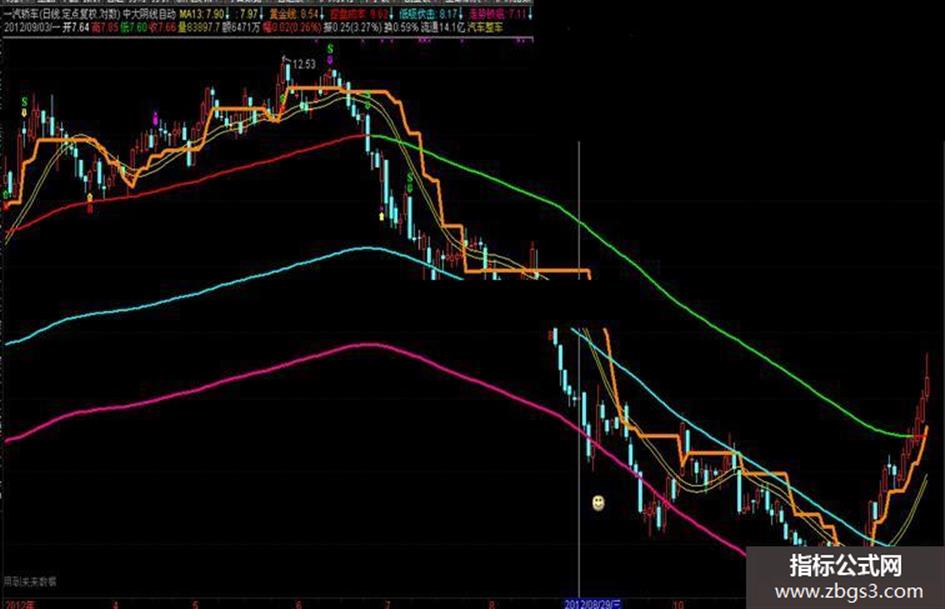Click the opening price 开7.64
The width and height of the screenshot is (945, 609).
pyautogui.click(x=75, y=27)
